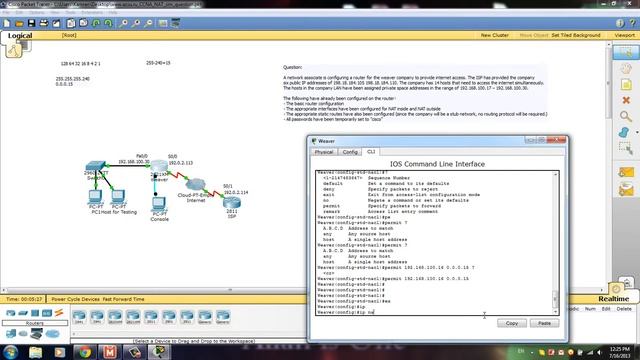The image size is (640, 360).
Task: Select the Multiuser Connection cloud category
Action: click(52, 334)
